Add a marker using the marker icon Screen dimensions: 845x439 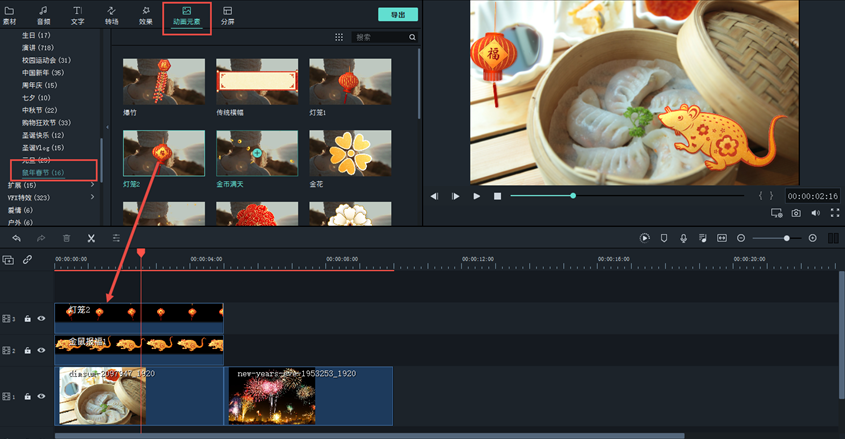pyautogui.click(x=663, y=238)
